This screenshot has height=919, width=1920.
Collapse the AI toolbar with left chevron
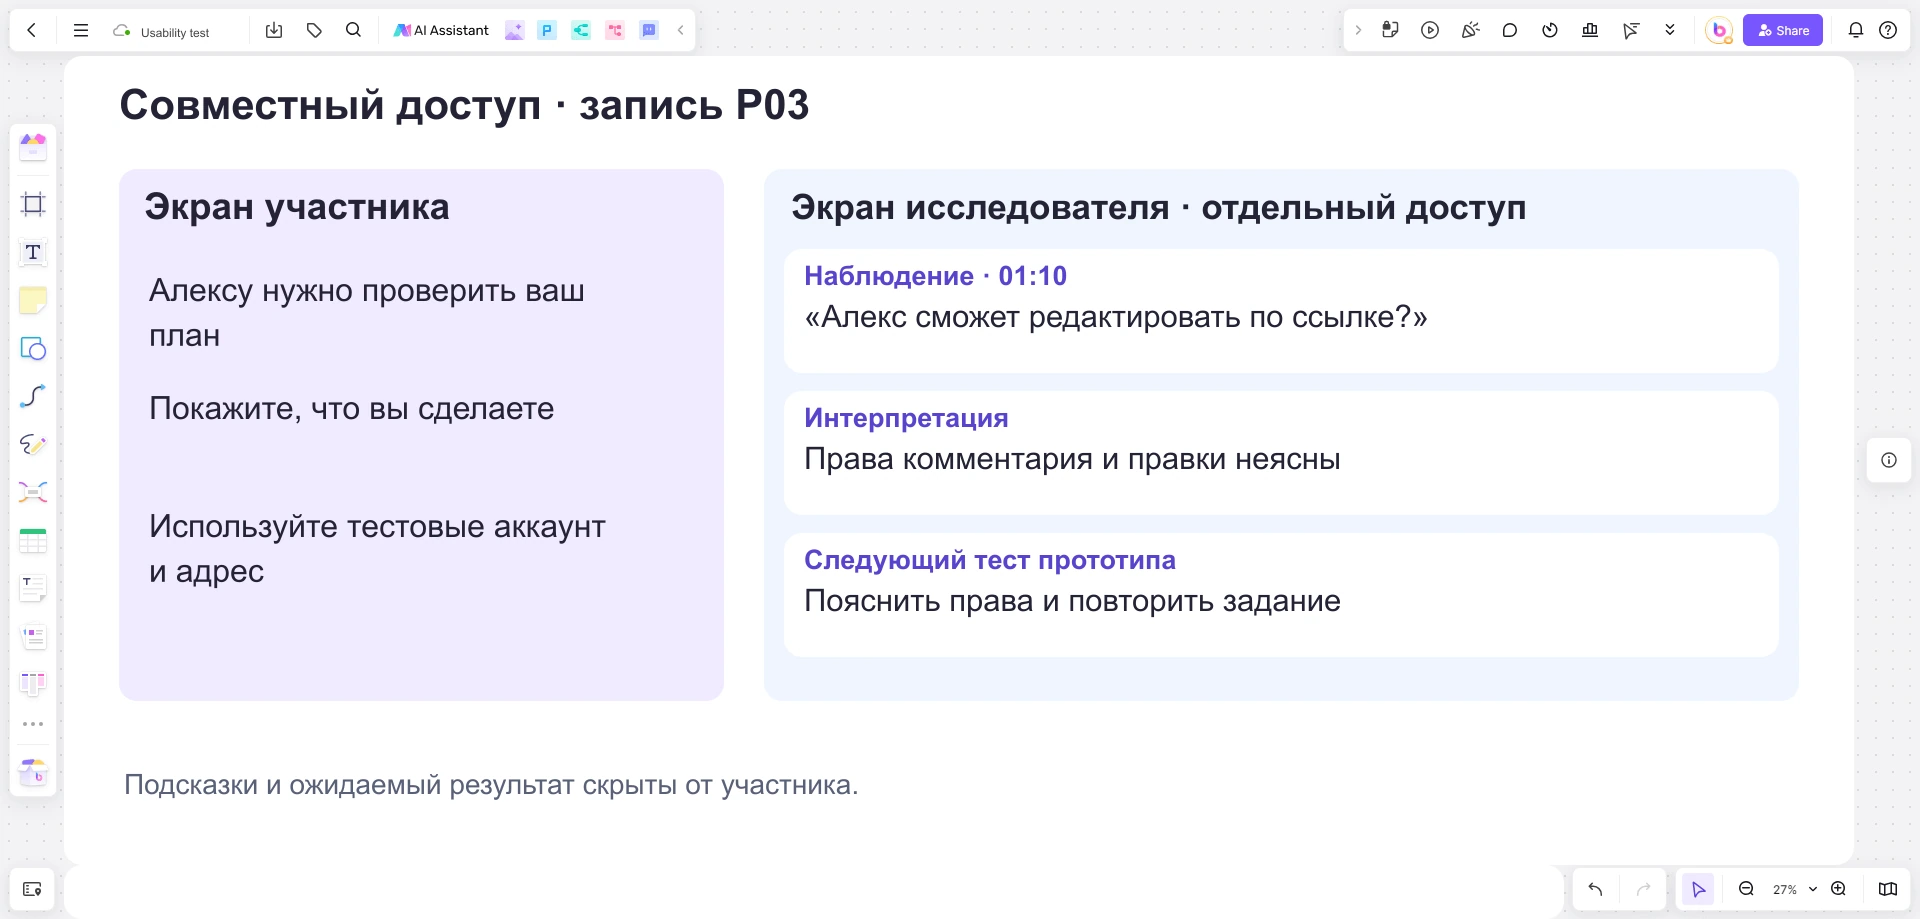pos(681,30)
